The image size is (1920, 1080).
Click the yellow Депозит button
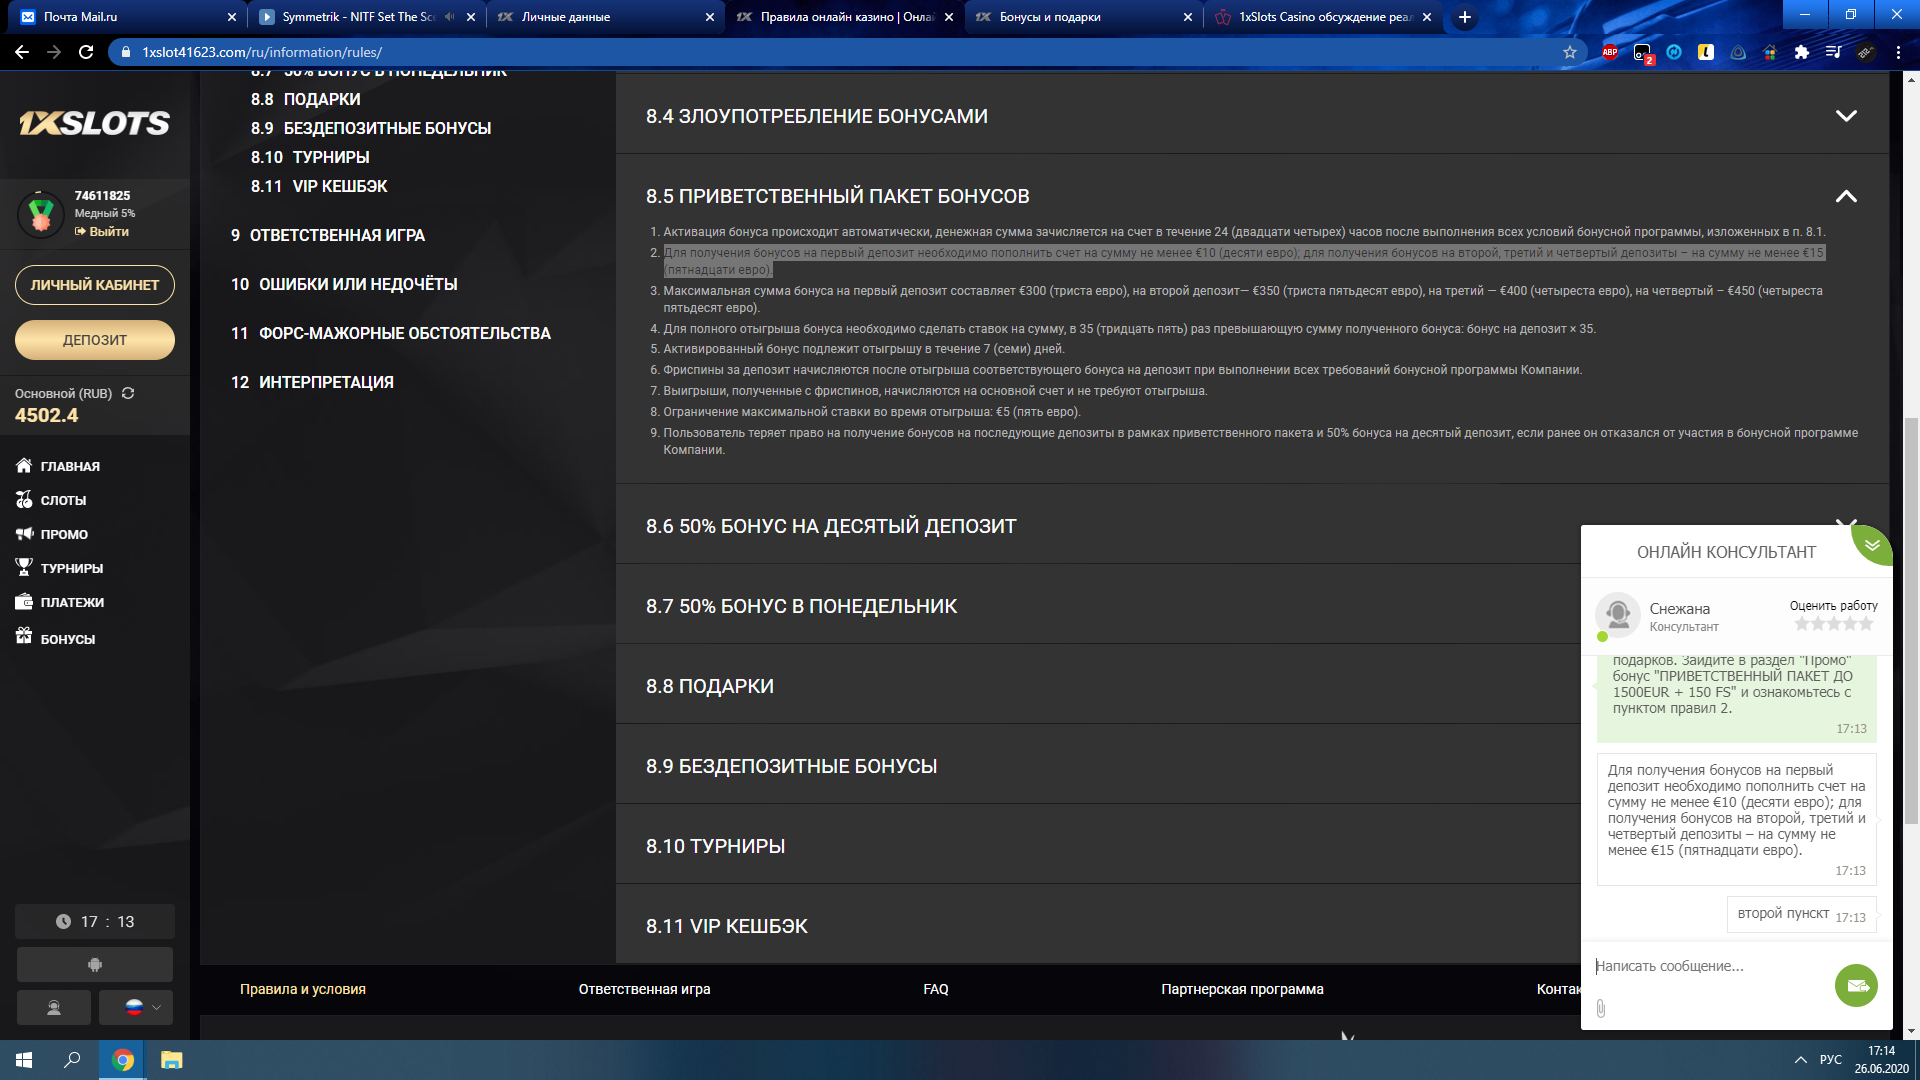pos(95,340)
